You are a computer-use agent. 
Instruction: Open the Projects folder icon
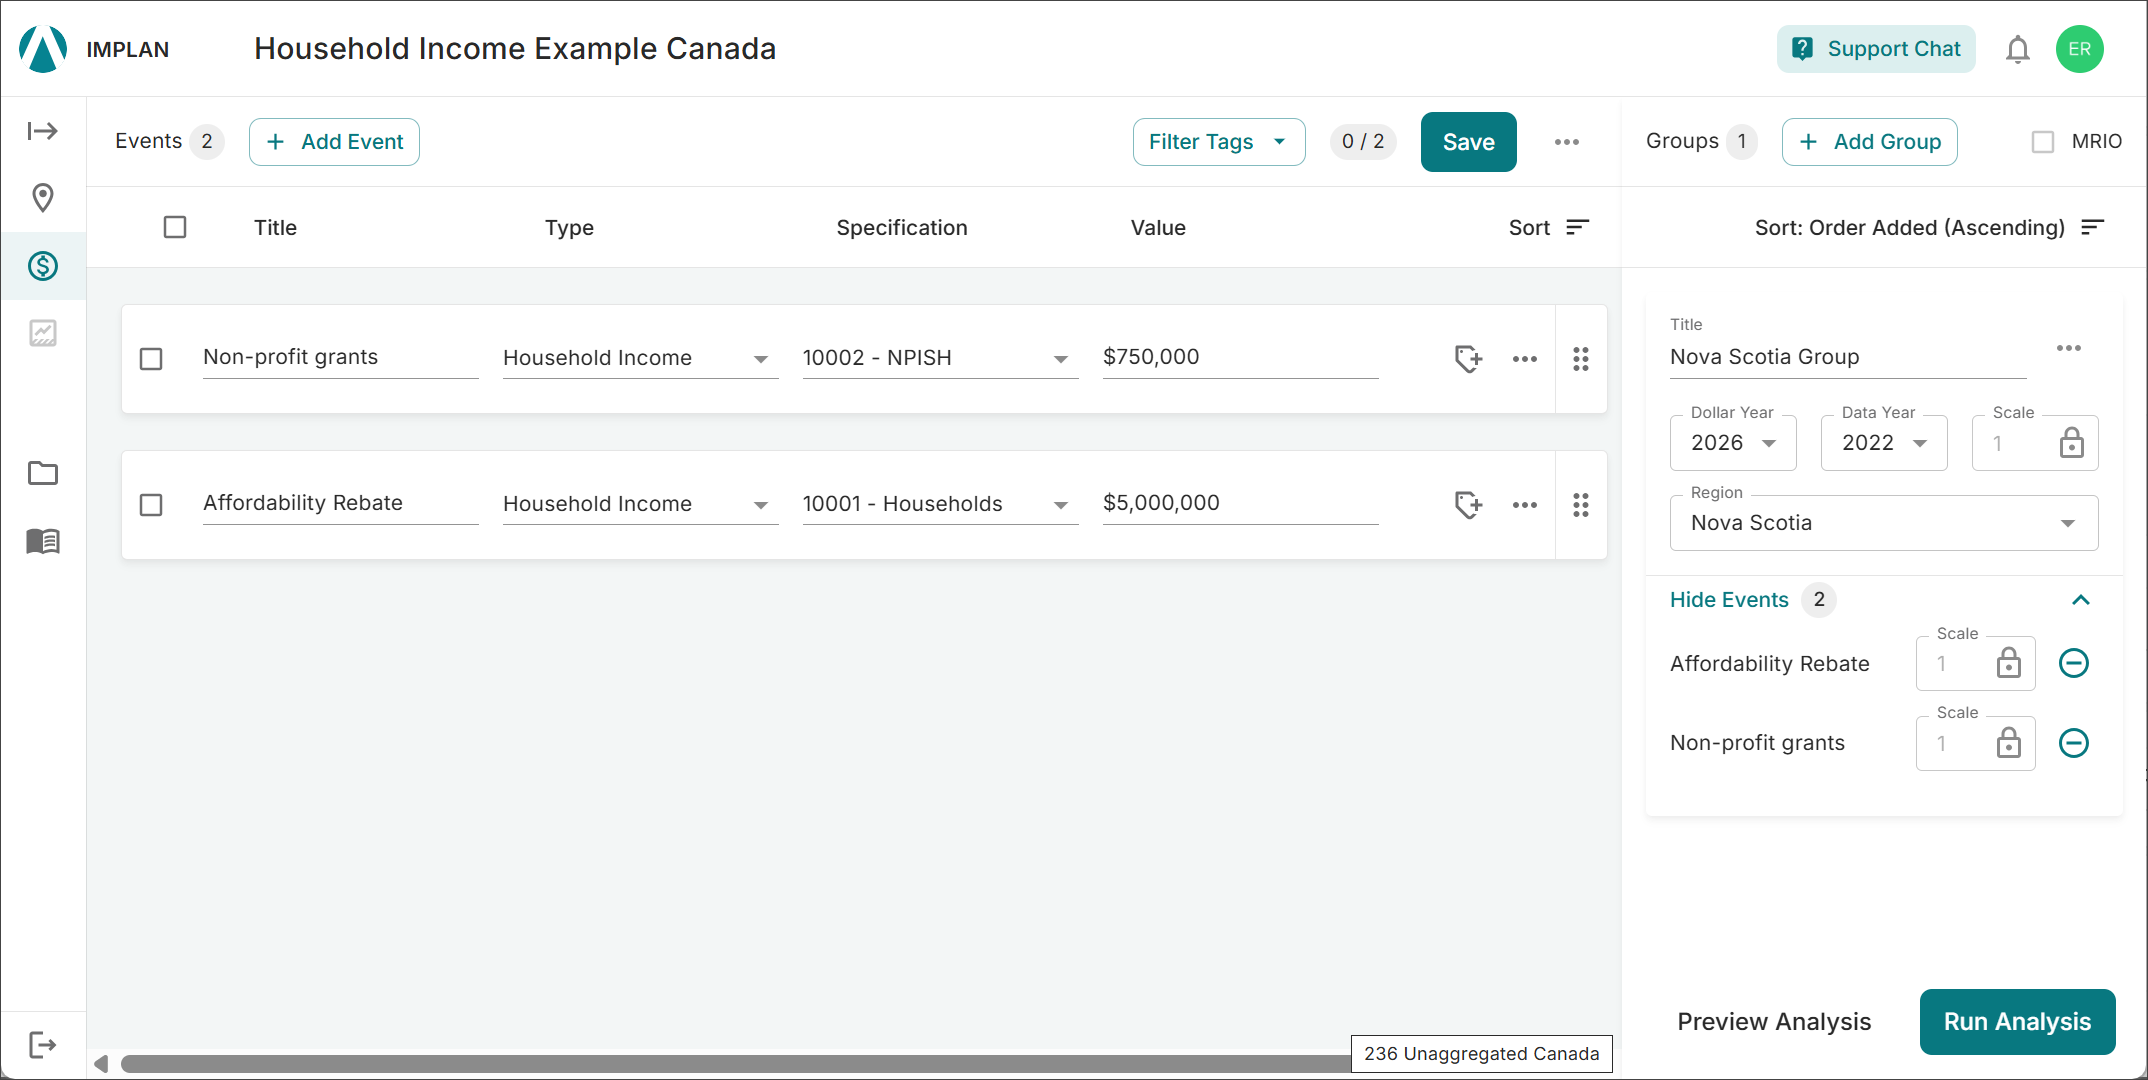[43, 473]
